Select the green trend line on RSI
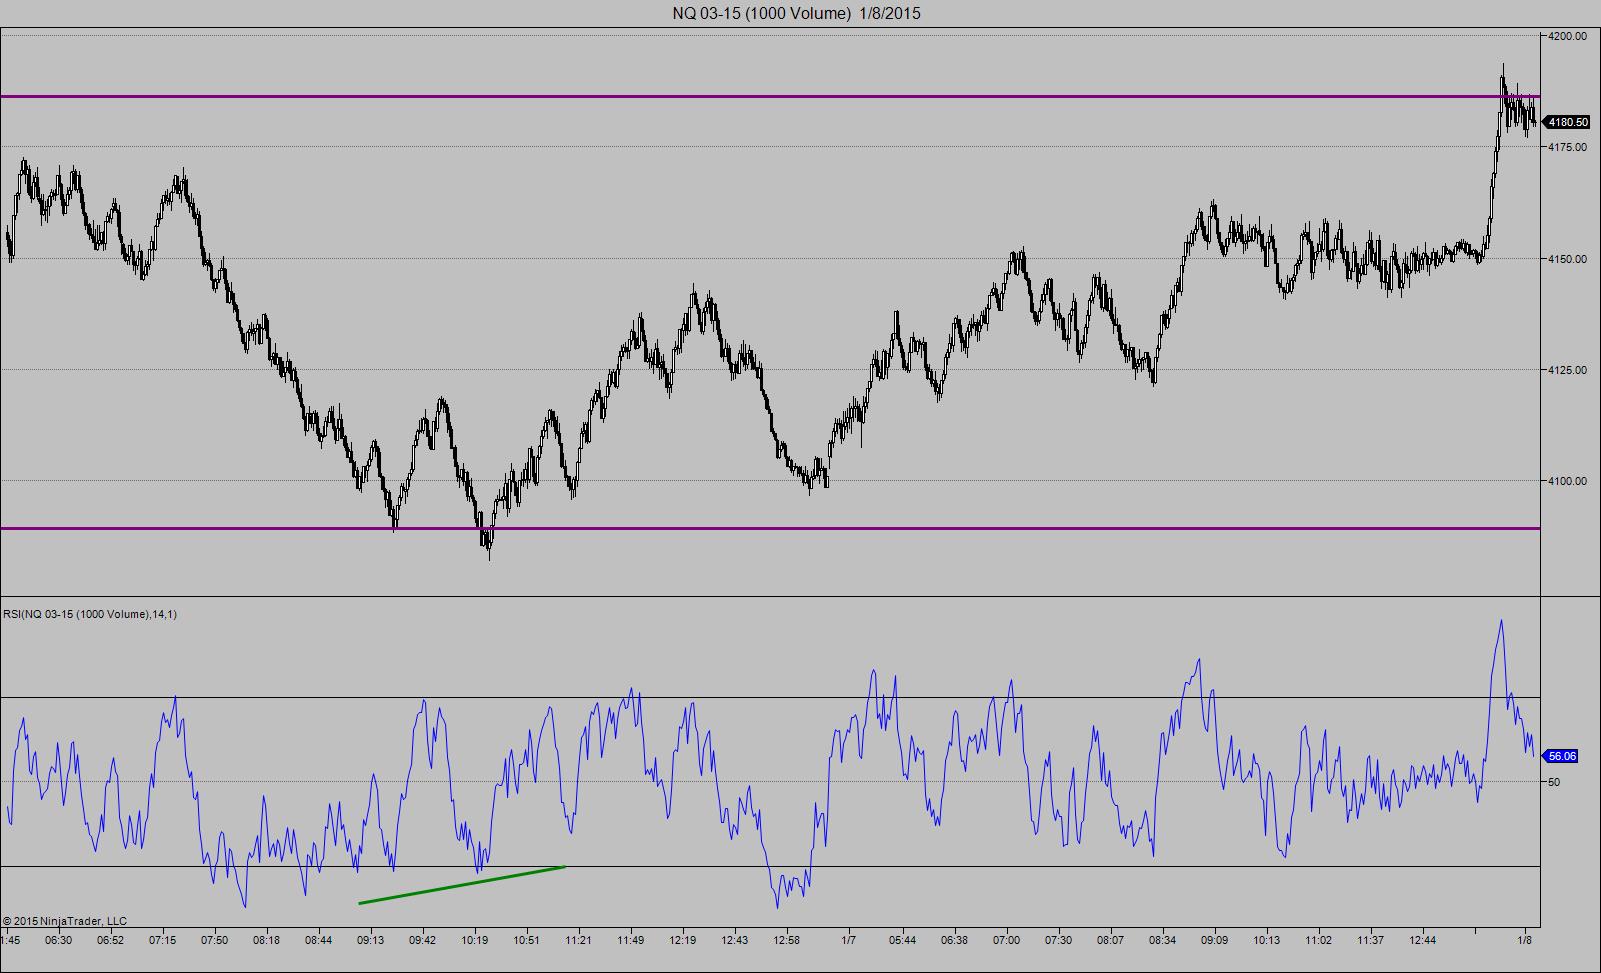Image resolution: width=1601 pixels, height=973 pixels. (x=462, y=885)
